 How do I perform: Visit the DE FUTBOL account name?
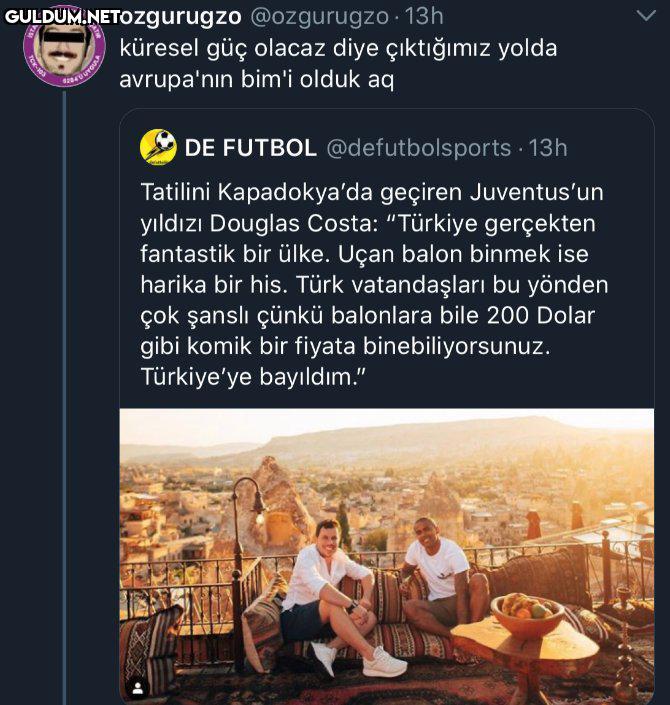[251, 148]
